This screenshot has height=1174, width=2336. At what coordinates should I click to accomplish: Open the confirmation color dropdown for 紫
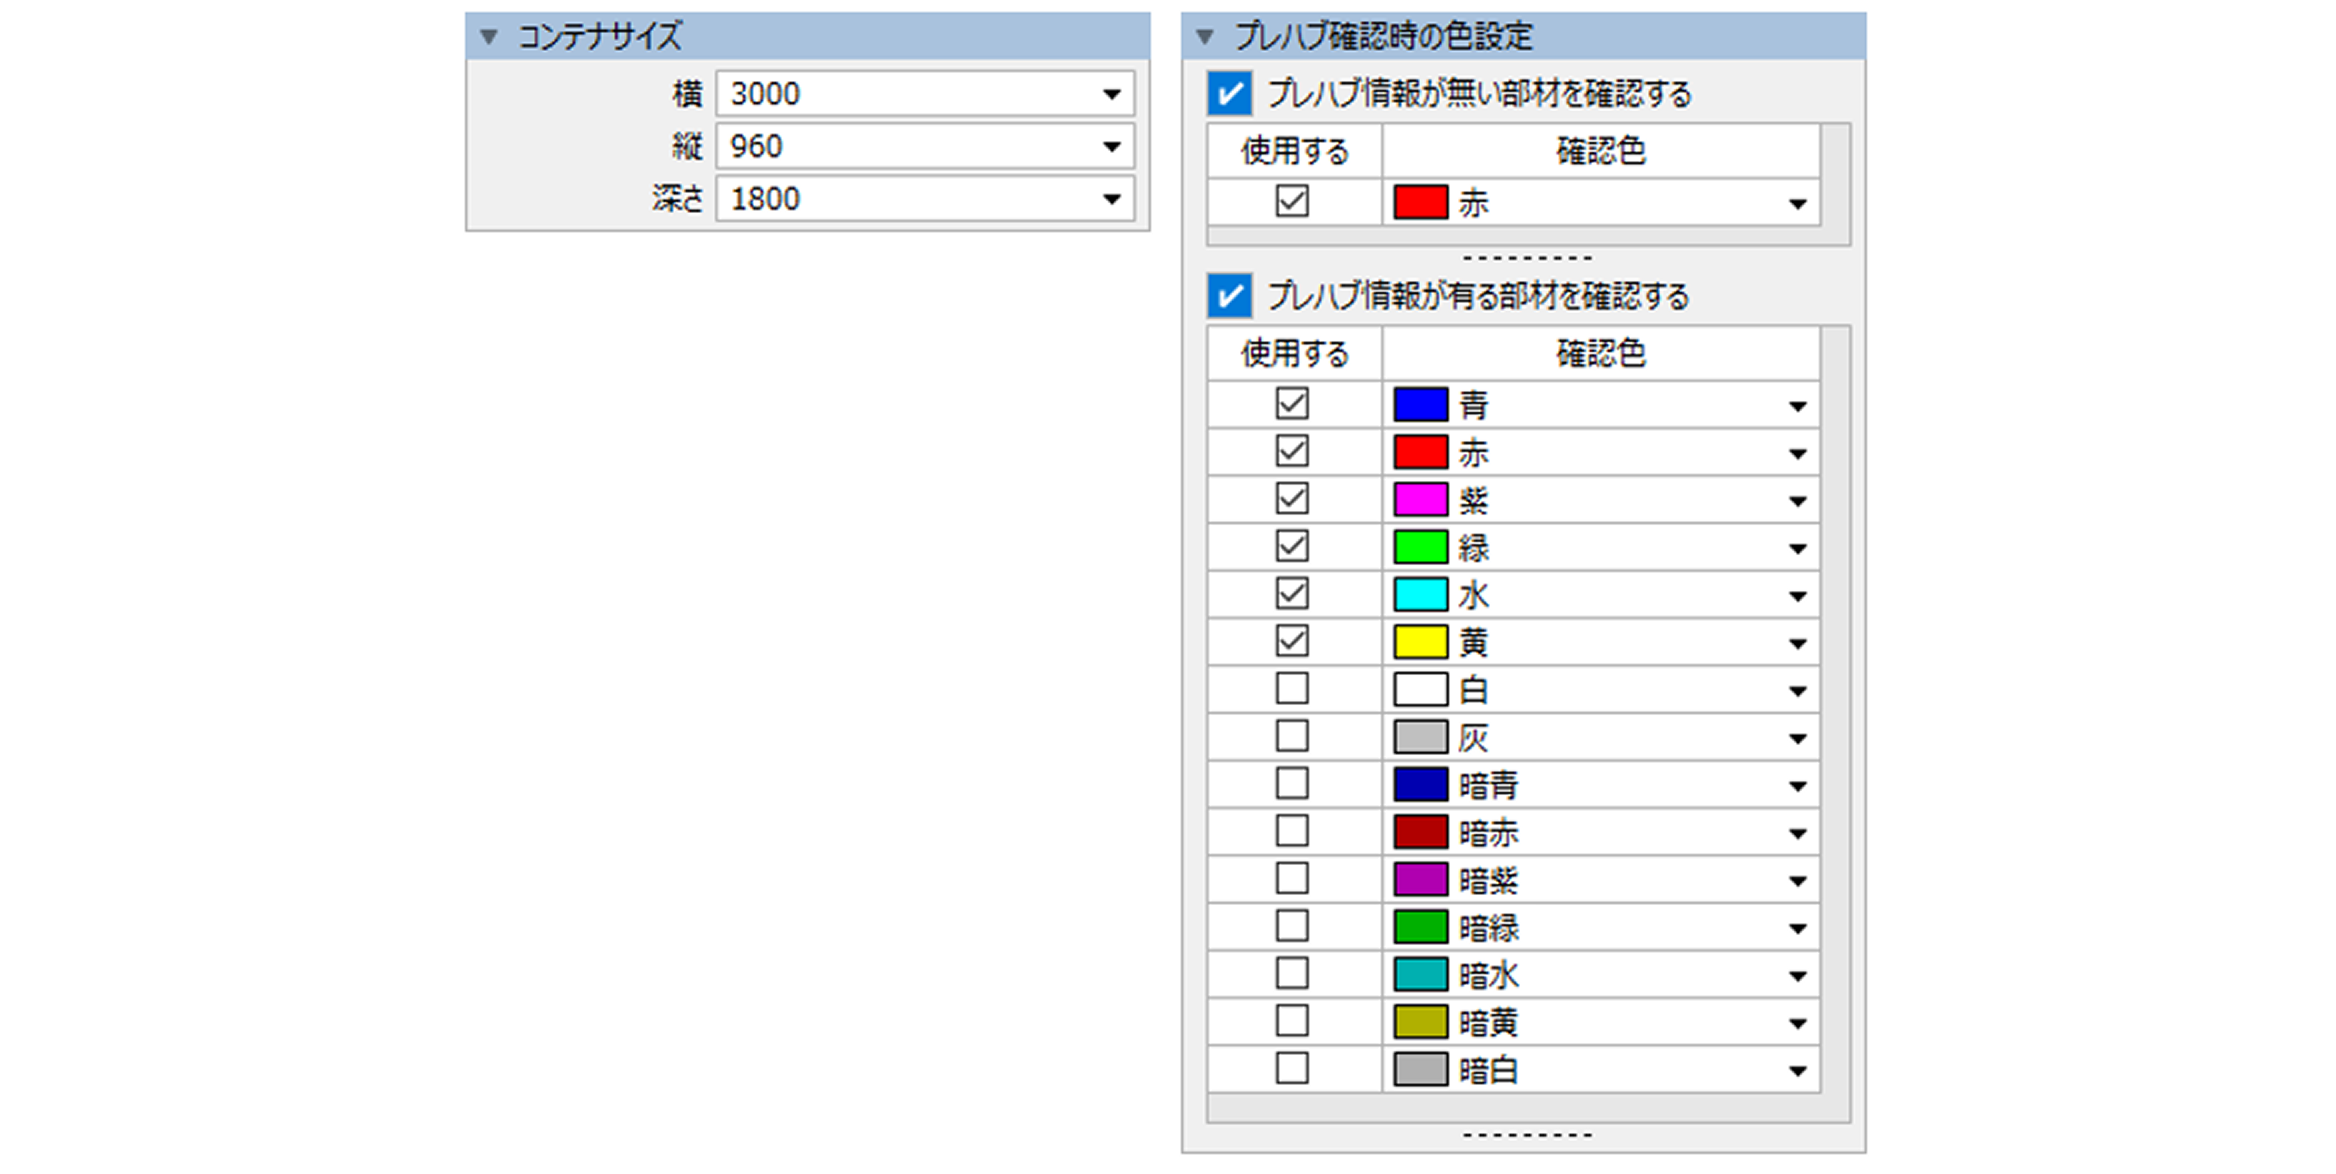(1797, 499)
